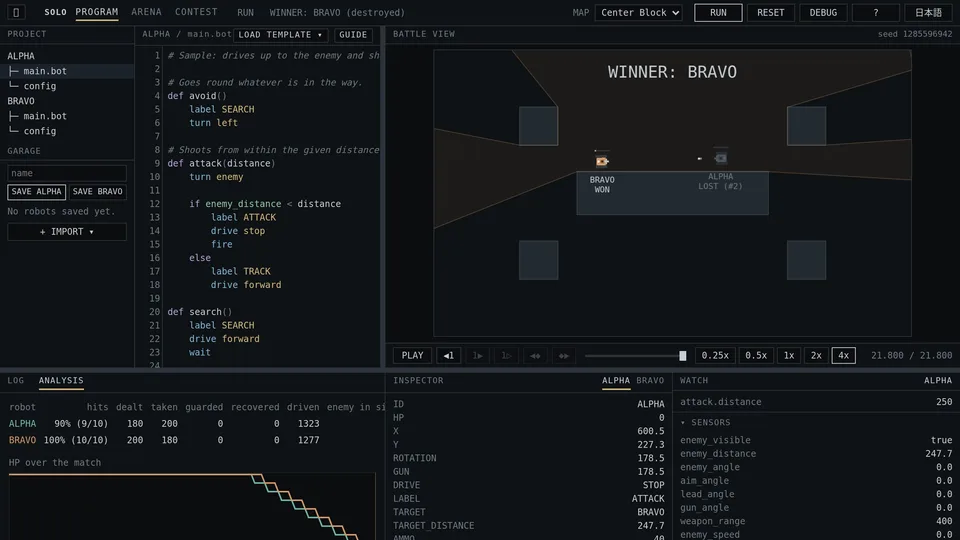Switch inspector to BRAVO
This screenshot has width=960, height=540.
(650, 380)
